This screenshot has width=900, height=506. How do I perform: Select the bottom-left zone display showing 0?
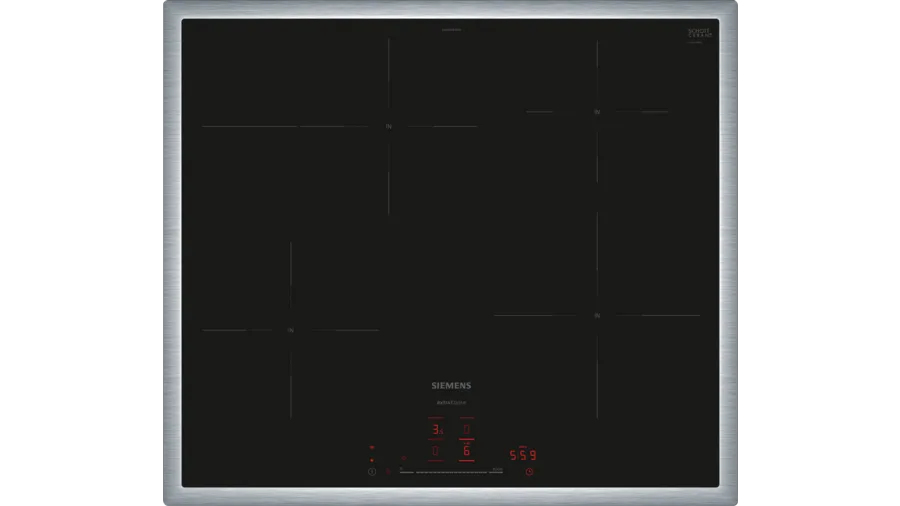[436, 451]
